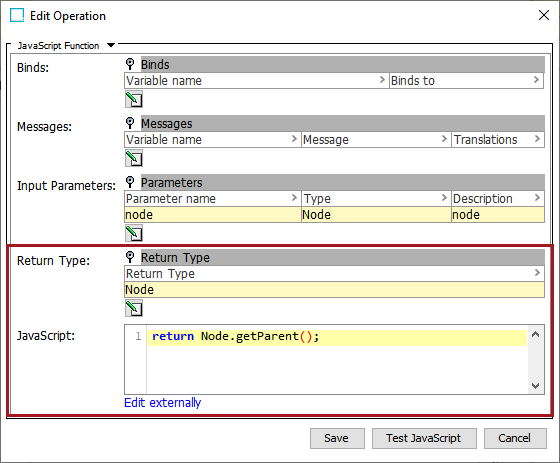Image resolution: width=560 pixels, height=463 pixels.
Task: Expand the Parameter name column arrow
Action: tap(294, 198)
